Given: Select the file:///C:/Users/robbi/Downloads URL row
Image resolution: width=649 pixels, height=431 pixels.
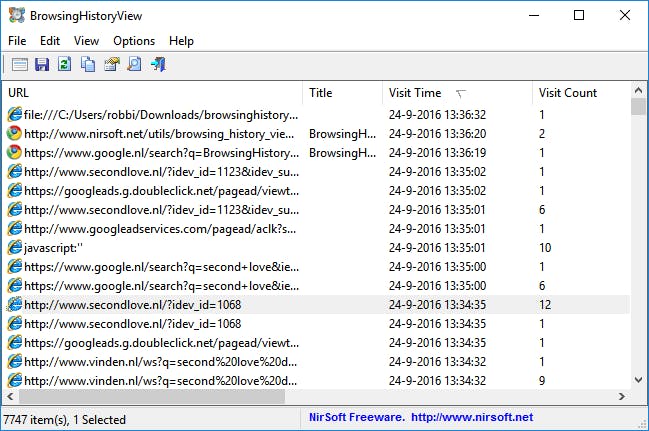Looking at the screenshot, I should 161,115.
